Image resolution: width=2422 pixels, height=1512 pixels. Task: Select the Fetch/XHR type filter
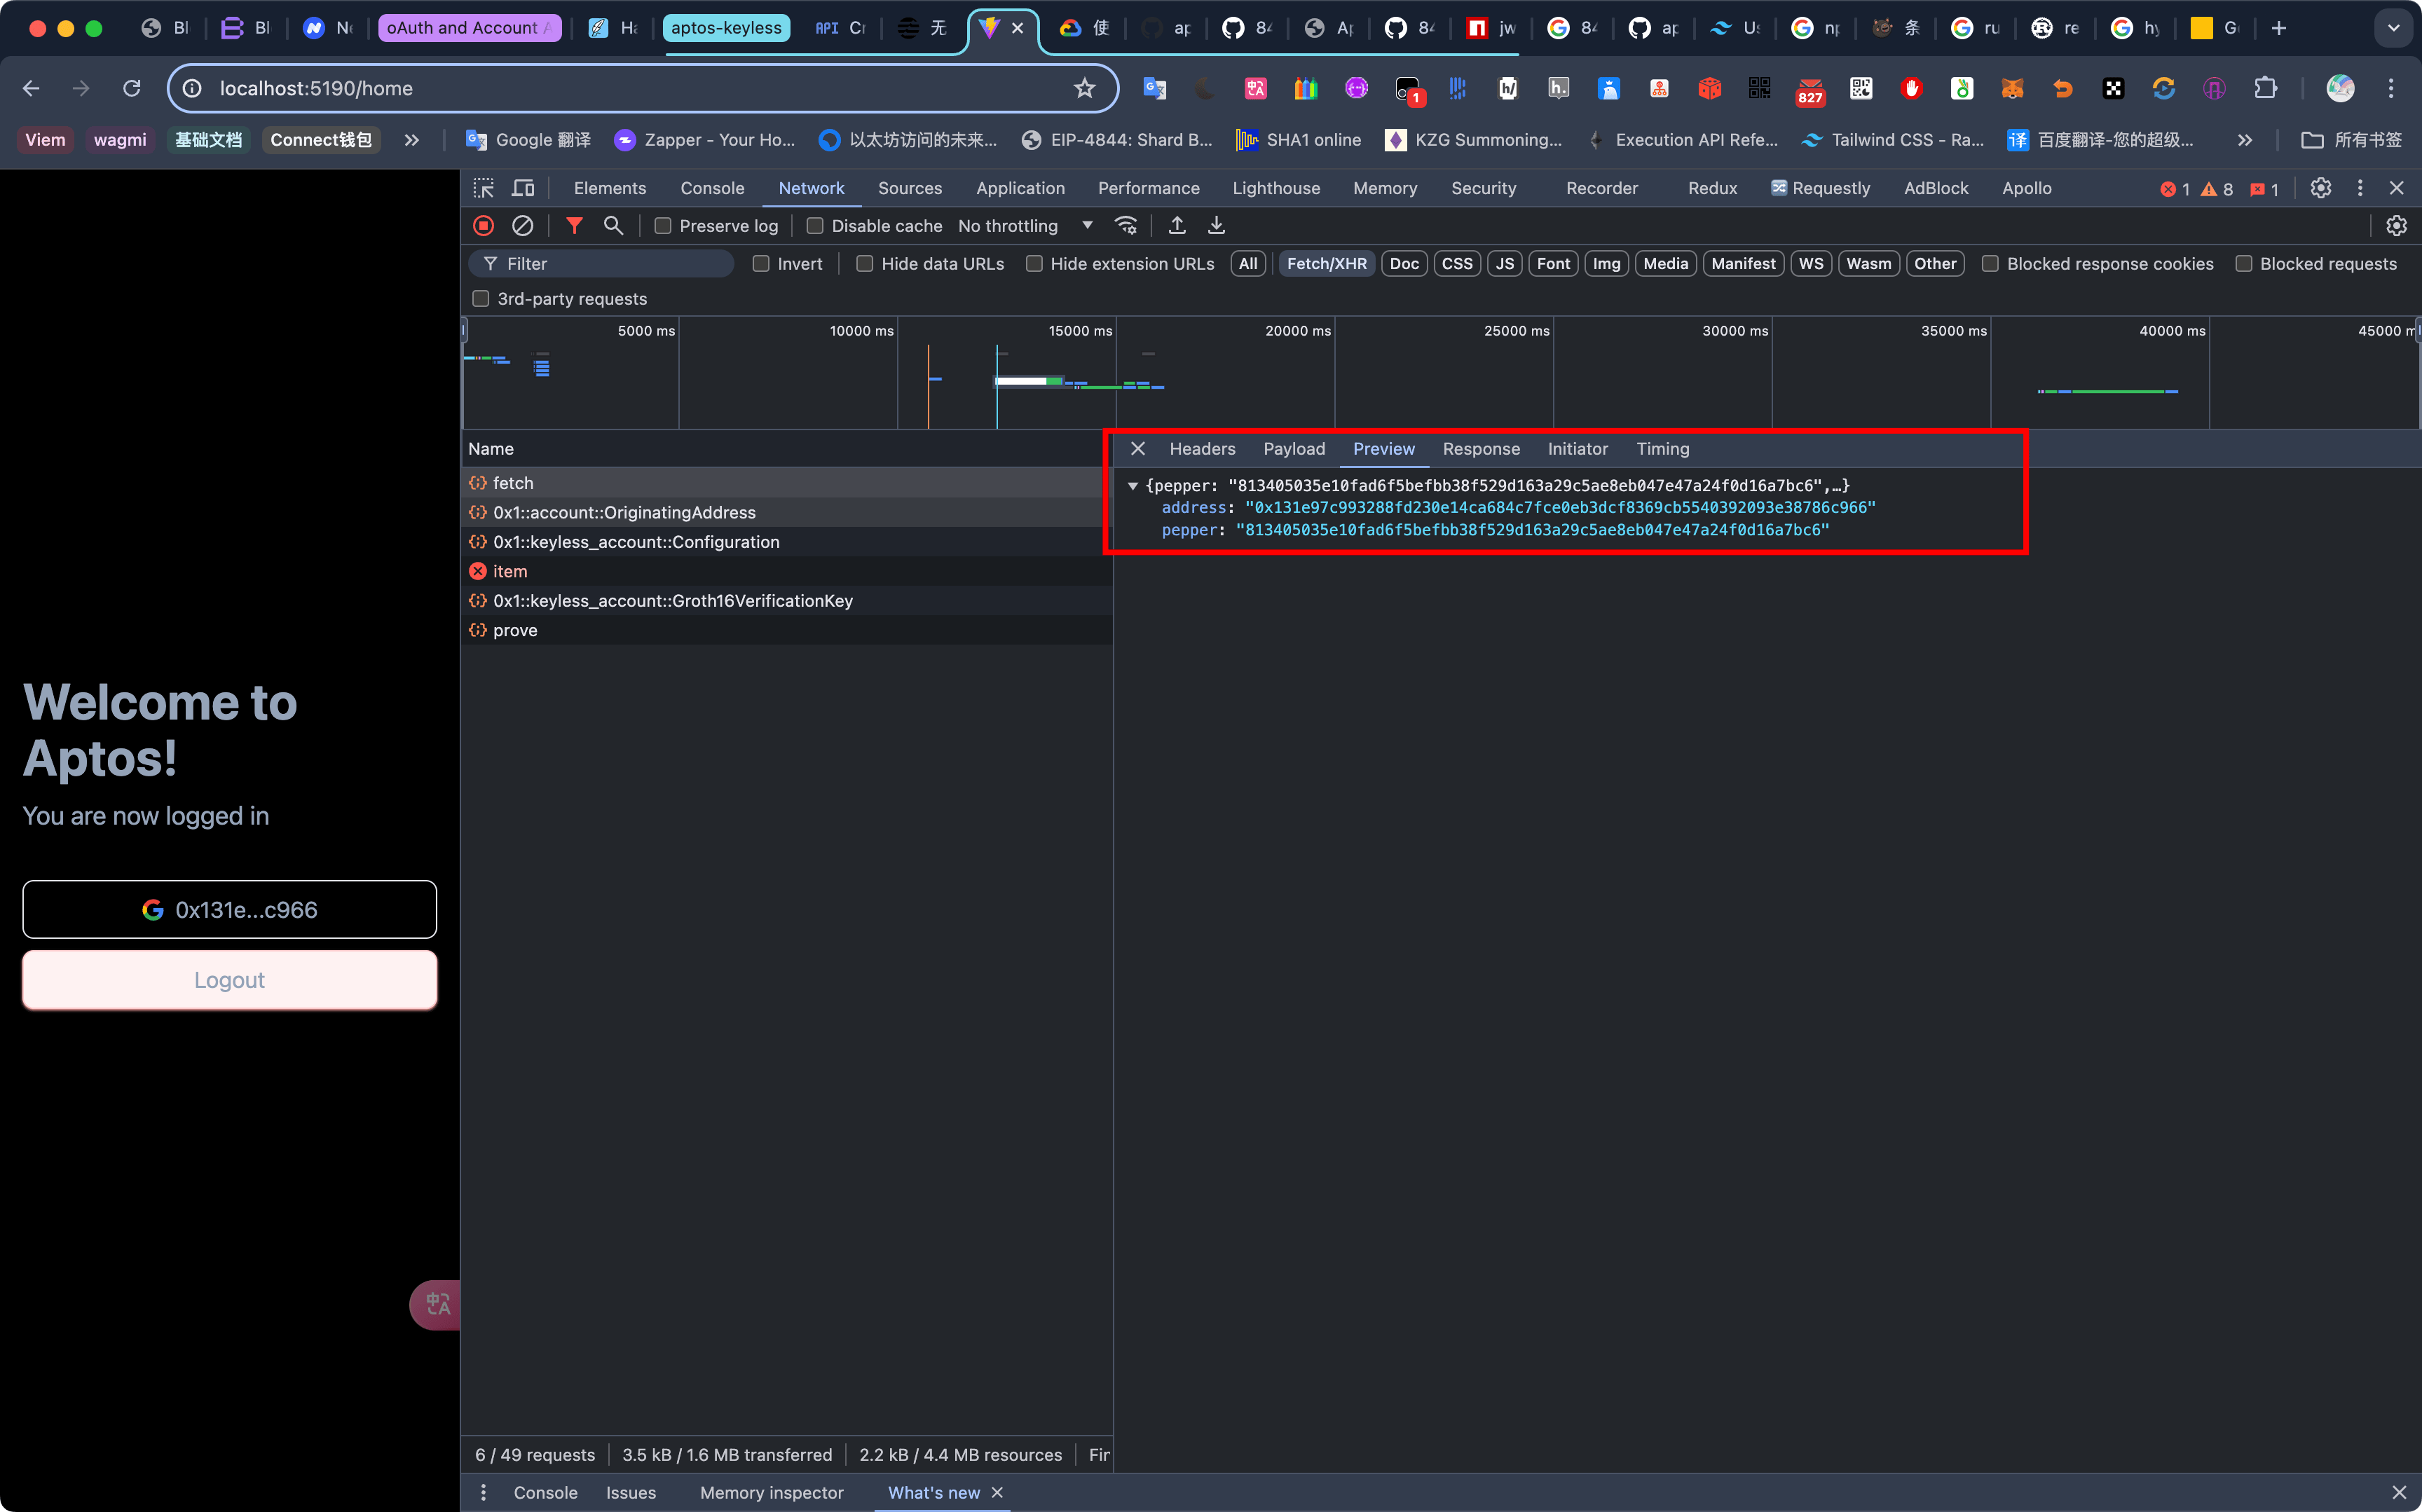click(x=1326, y=264)
